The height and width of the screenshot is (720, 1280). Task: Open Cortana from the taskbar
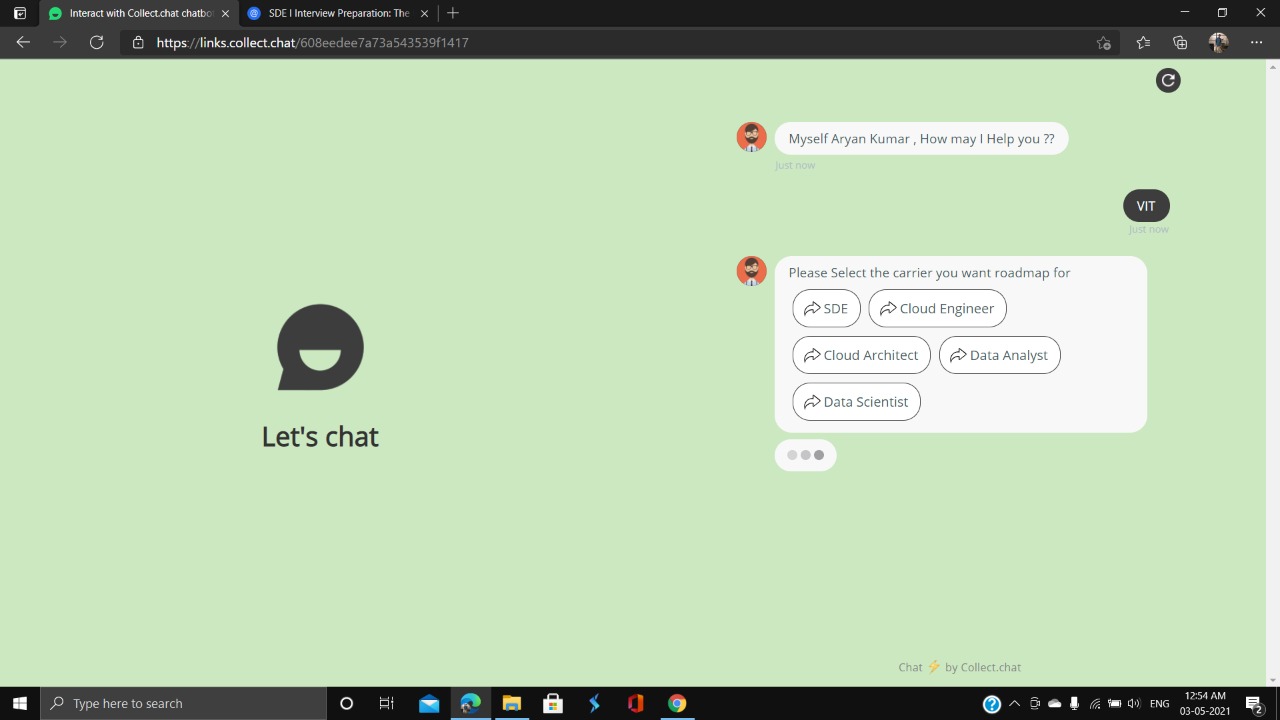(x=346, y=703)
